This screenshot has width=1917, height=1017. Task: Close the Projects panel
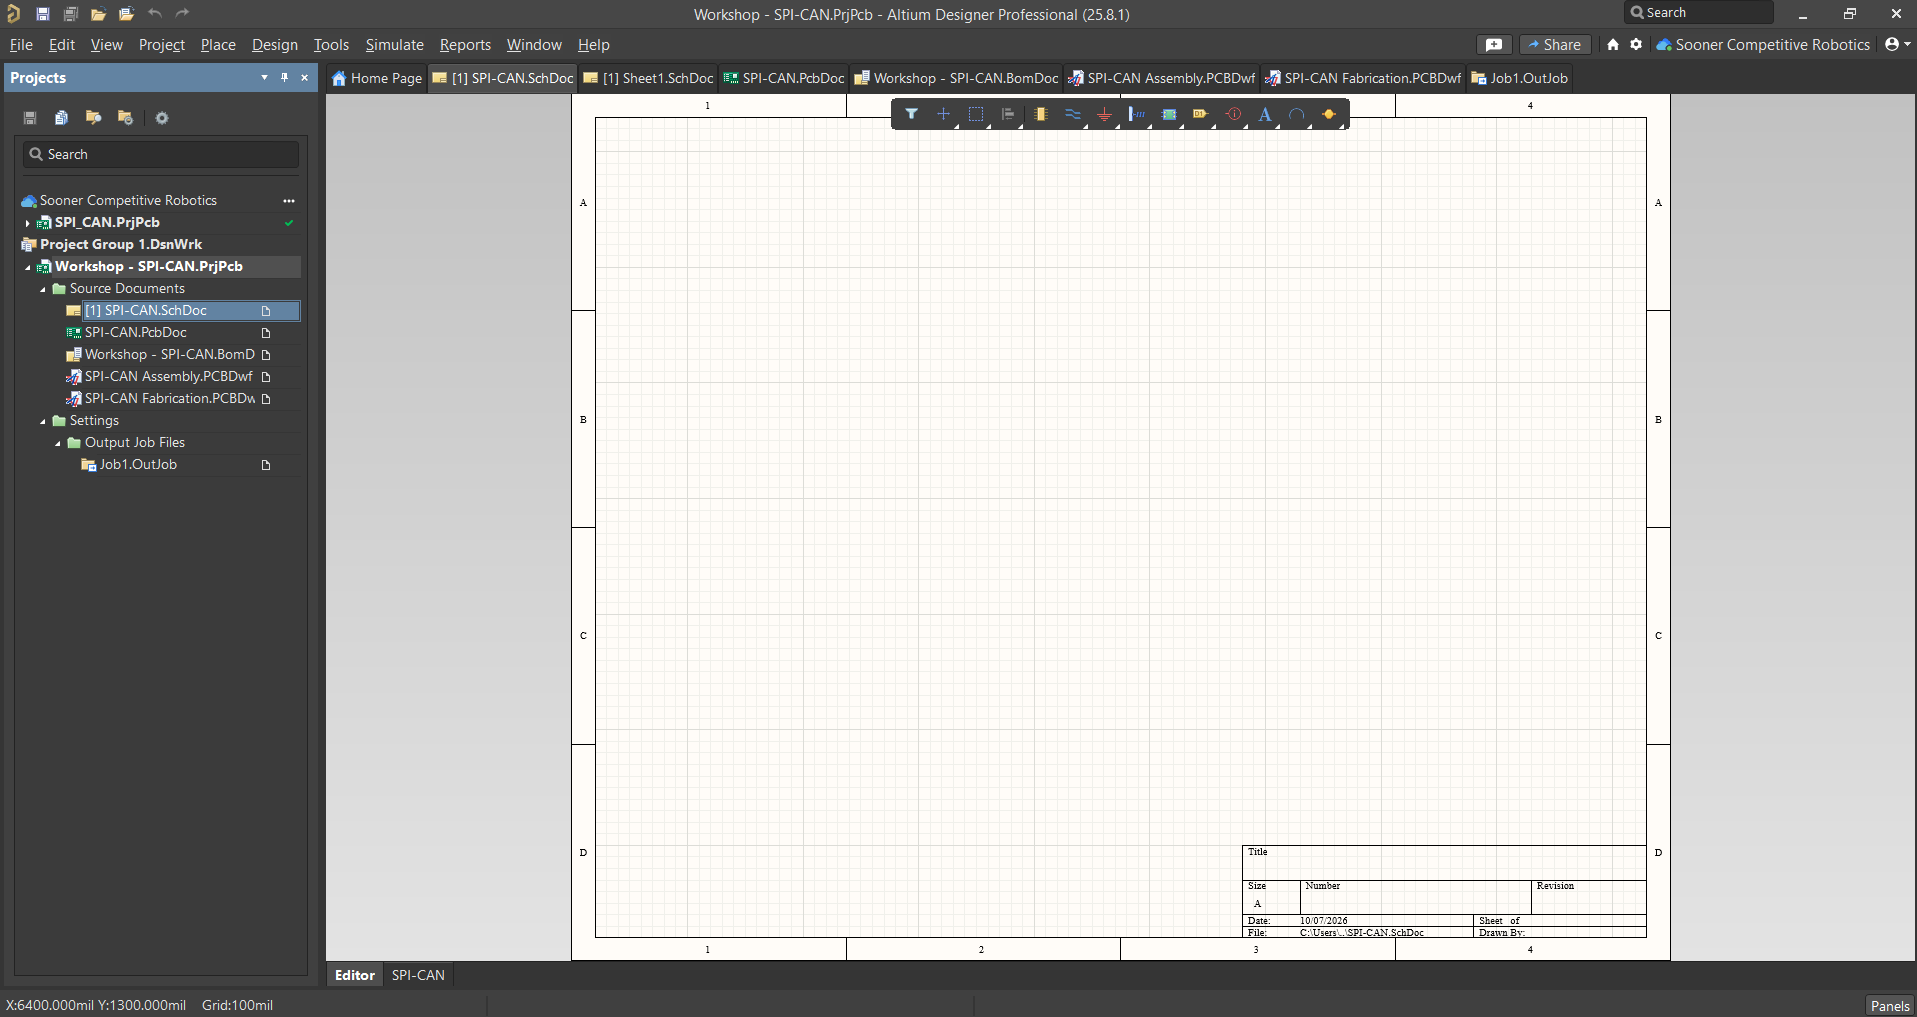pyautogui.click(x=304, y=78)
